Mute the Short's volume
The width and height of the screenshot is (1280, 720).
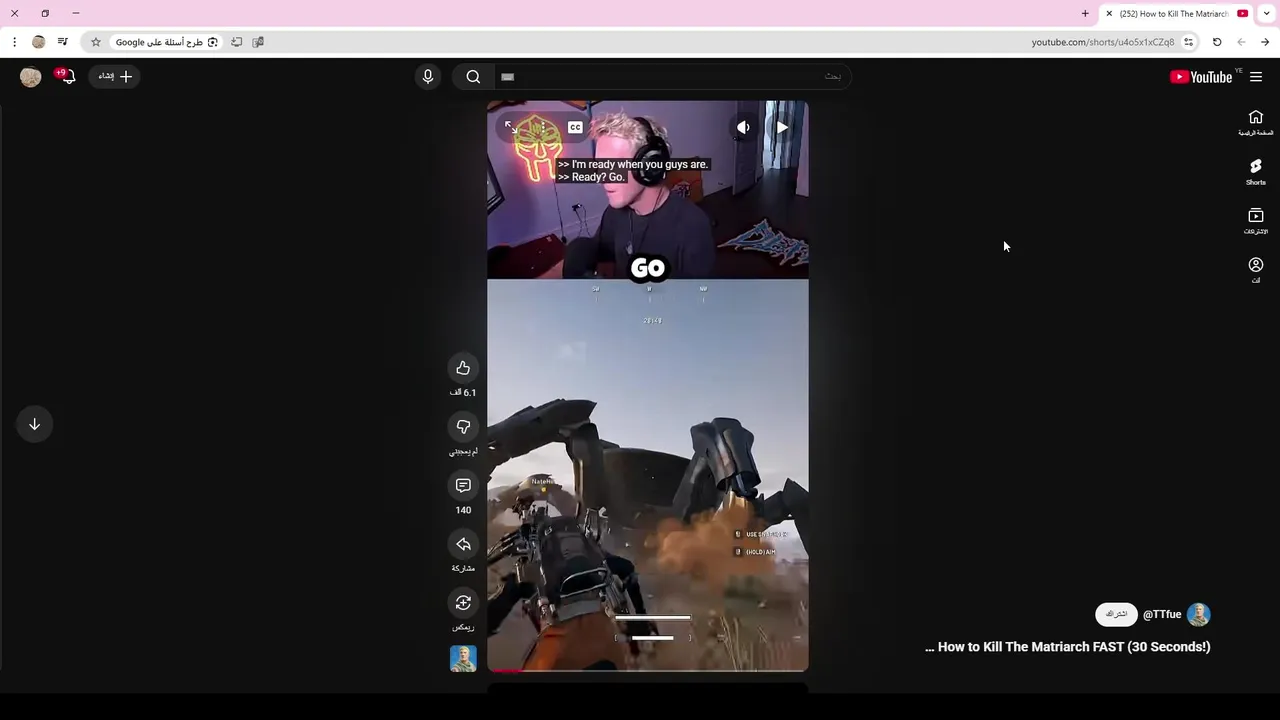pyautogui.click(x=743, y=127)
